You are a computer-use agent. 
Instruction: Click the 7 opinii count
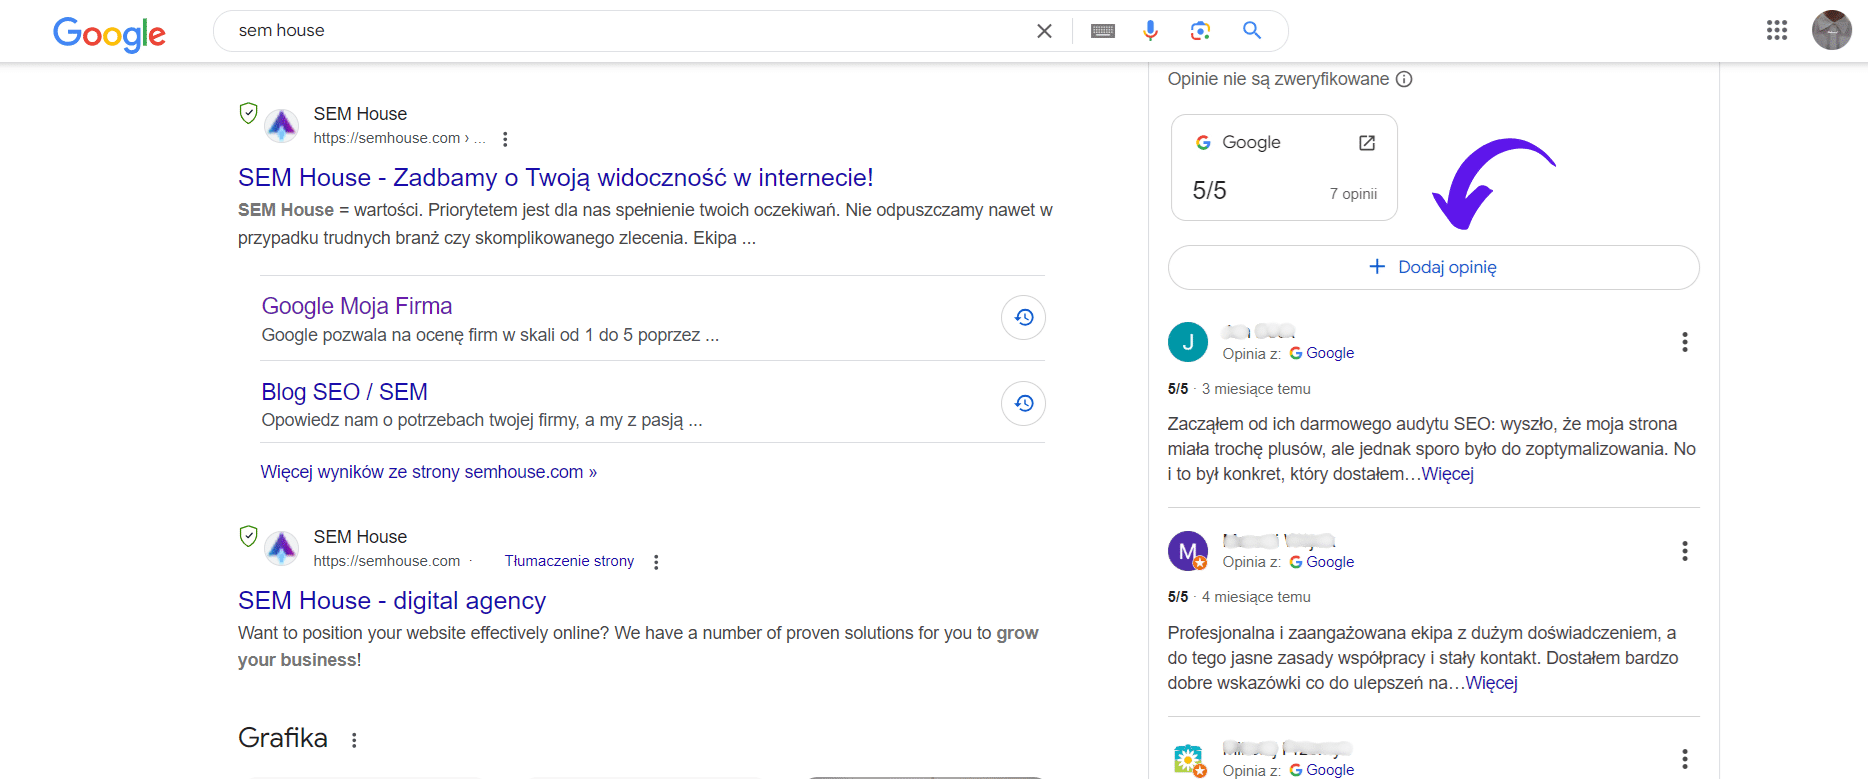(1353, 194)
